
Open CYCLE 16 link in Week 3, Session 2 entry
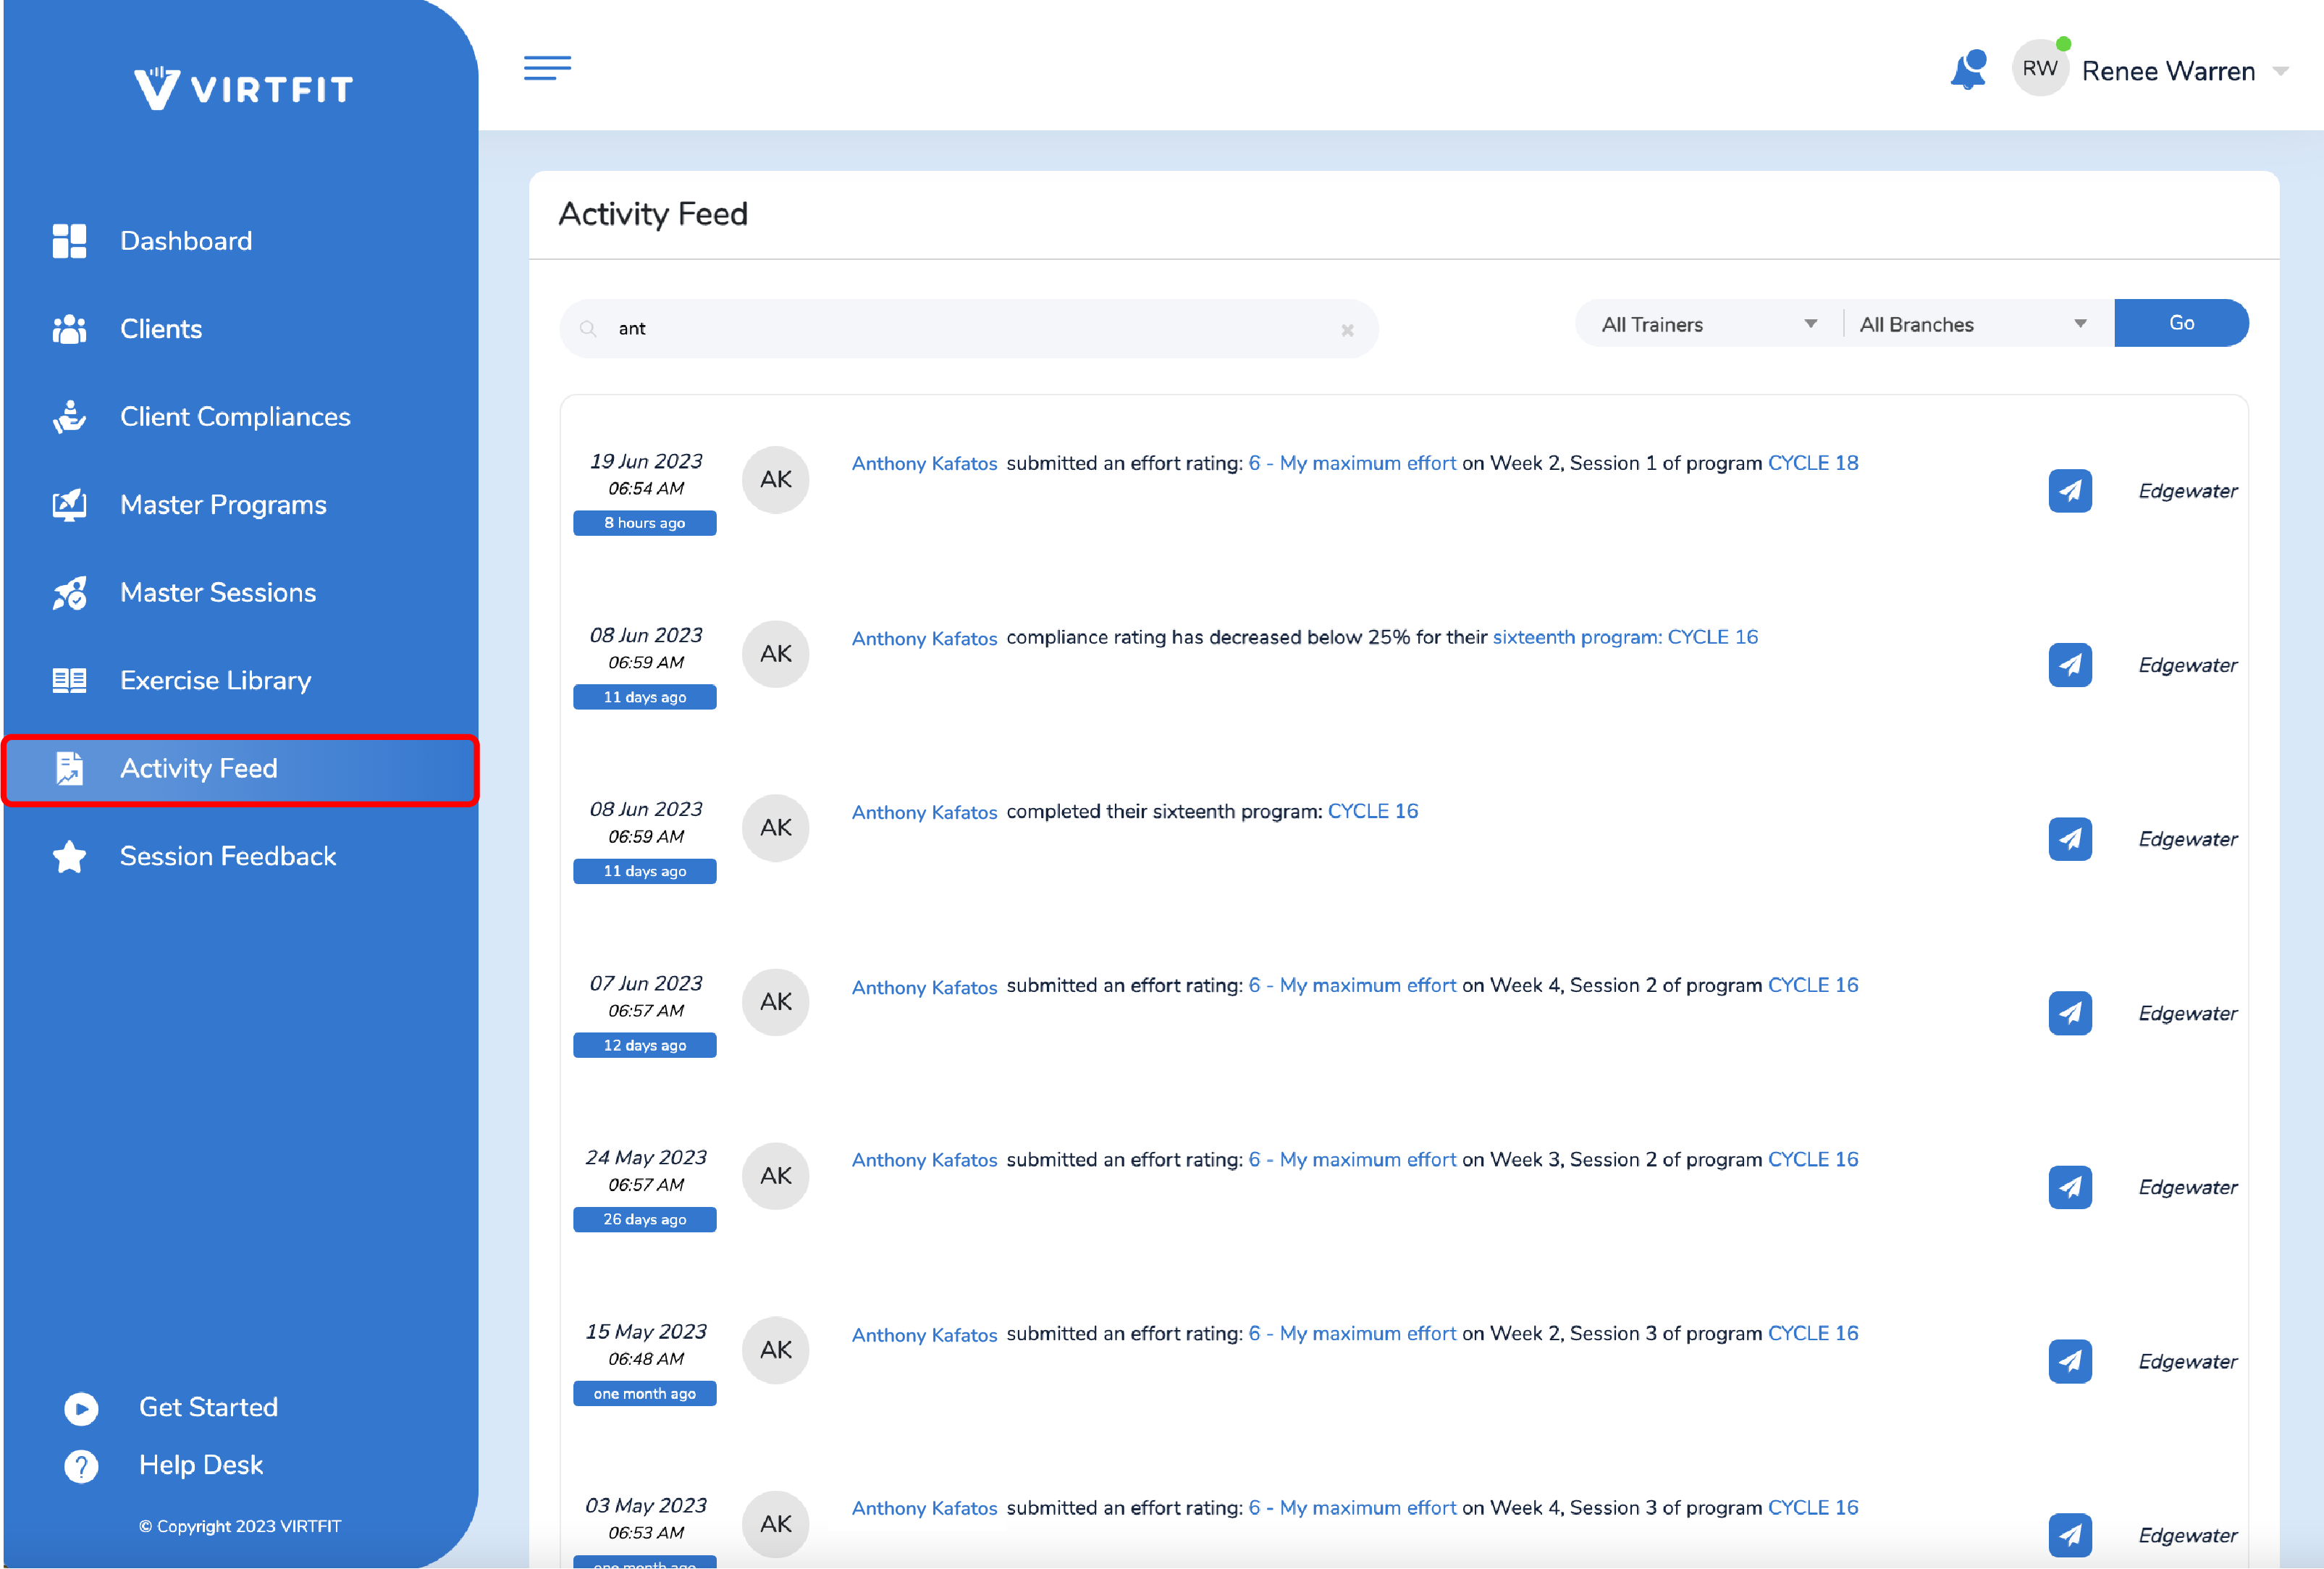(x=1813, y=1159)
